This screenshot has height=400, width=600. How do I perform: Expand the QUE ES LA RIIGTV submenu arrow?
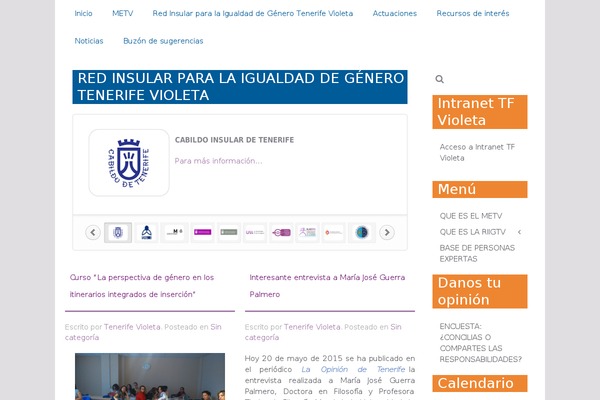tap(519, 232)
